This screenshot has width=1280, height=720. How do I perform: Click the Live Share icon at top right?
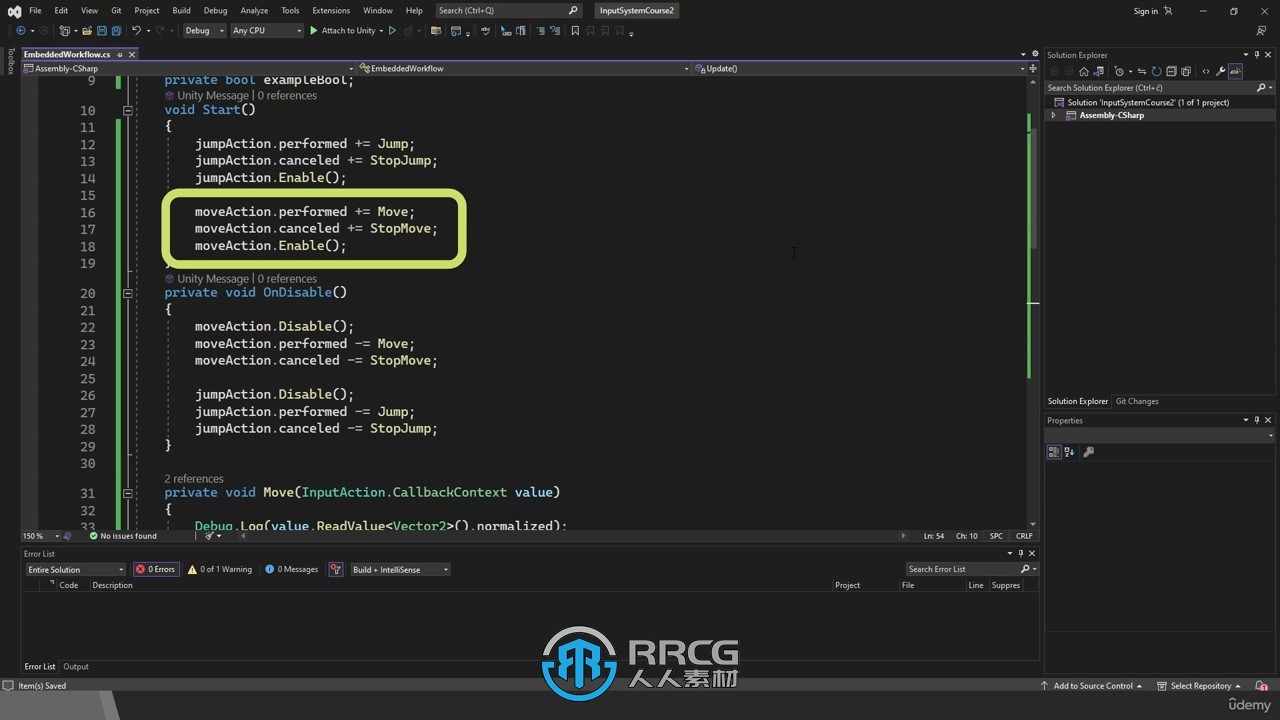click(x=1262, y=31)
